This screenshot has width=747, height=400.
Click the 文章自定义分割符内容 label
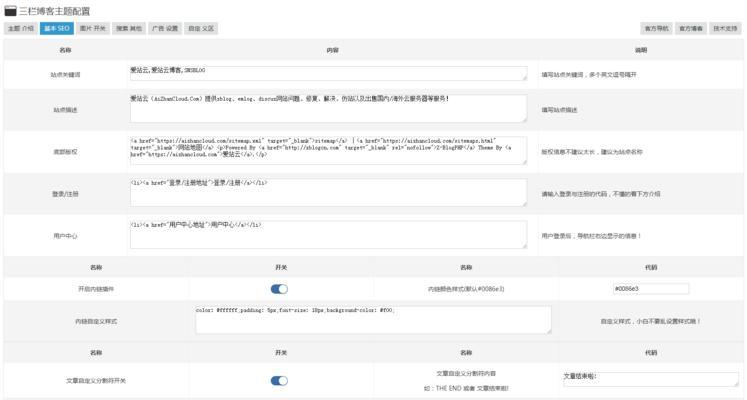(x=466, y=374)
